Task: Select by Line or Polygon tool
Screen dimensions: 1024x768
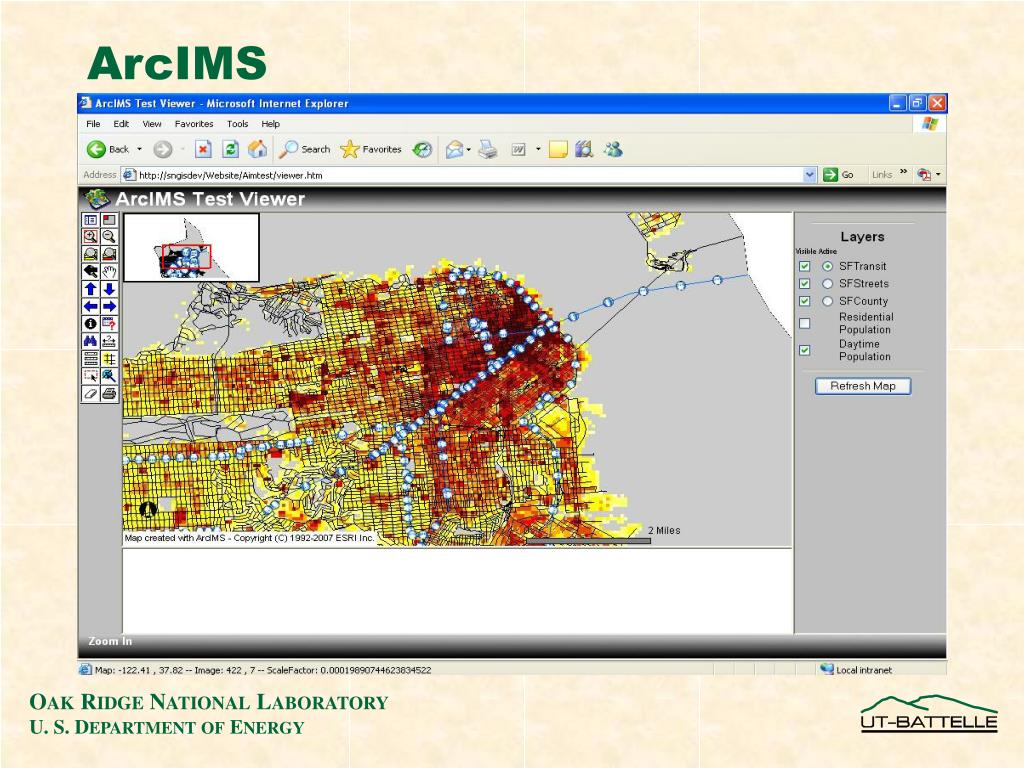Action: 109,376
